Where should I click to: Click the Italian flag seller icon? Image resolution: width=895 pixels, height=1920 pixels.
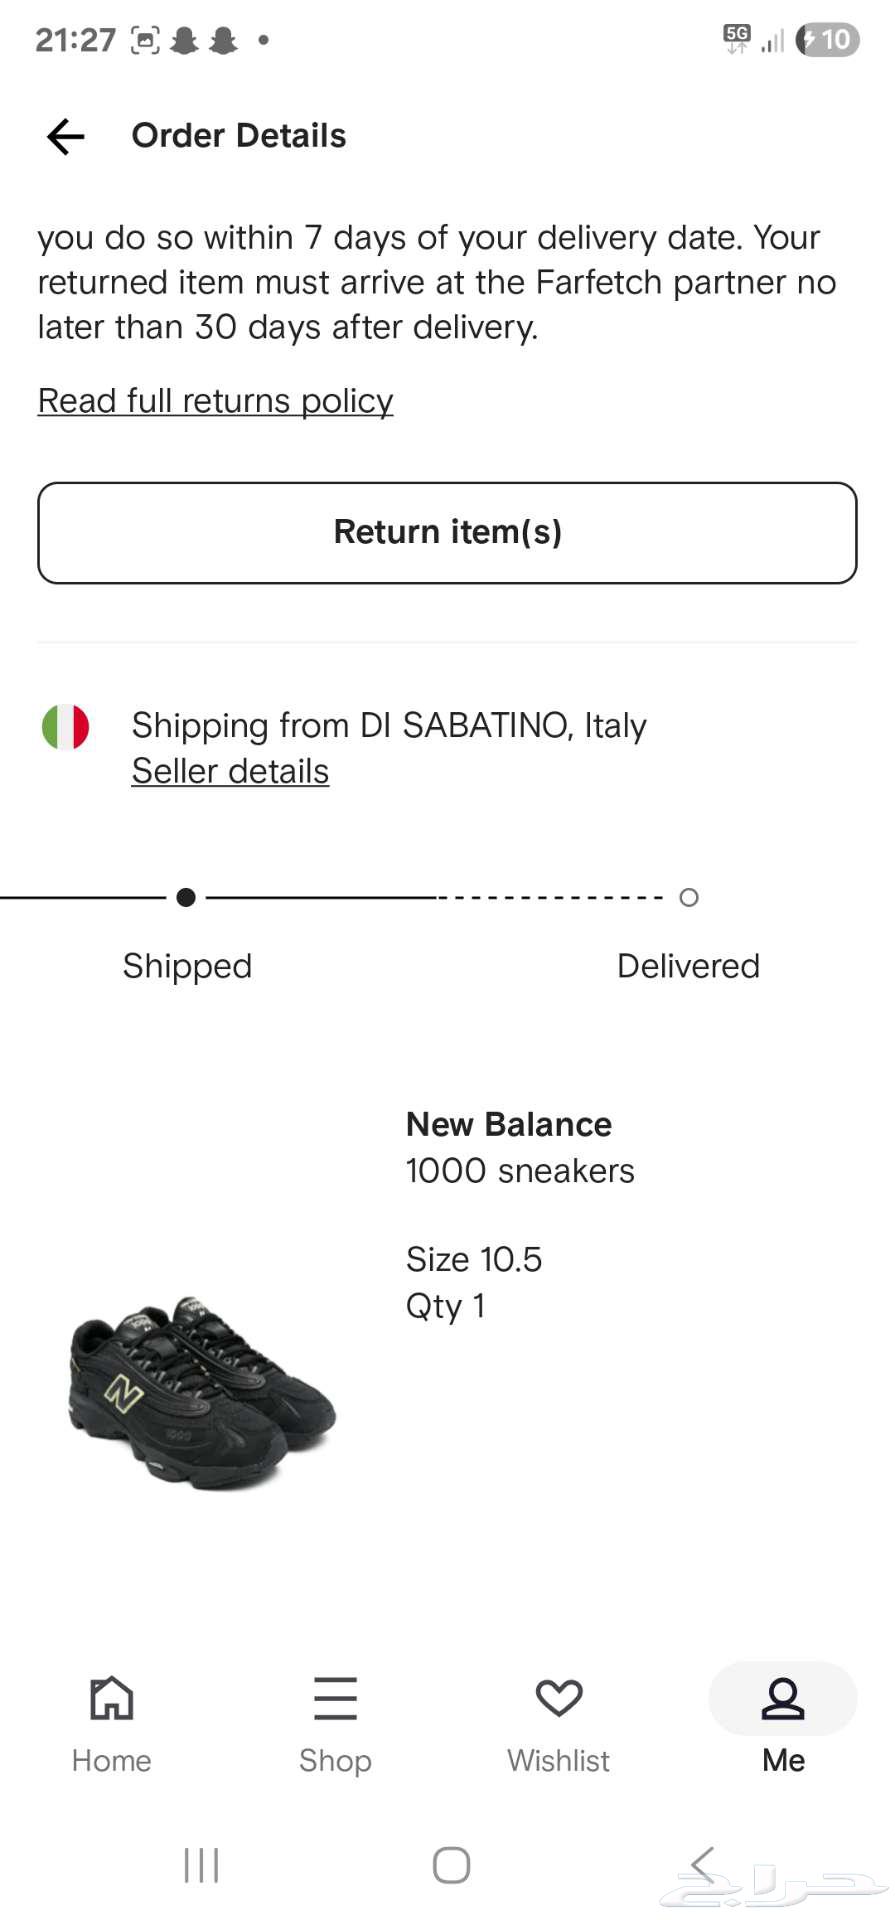tap(66, 728)
